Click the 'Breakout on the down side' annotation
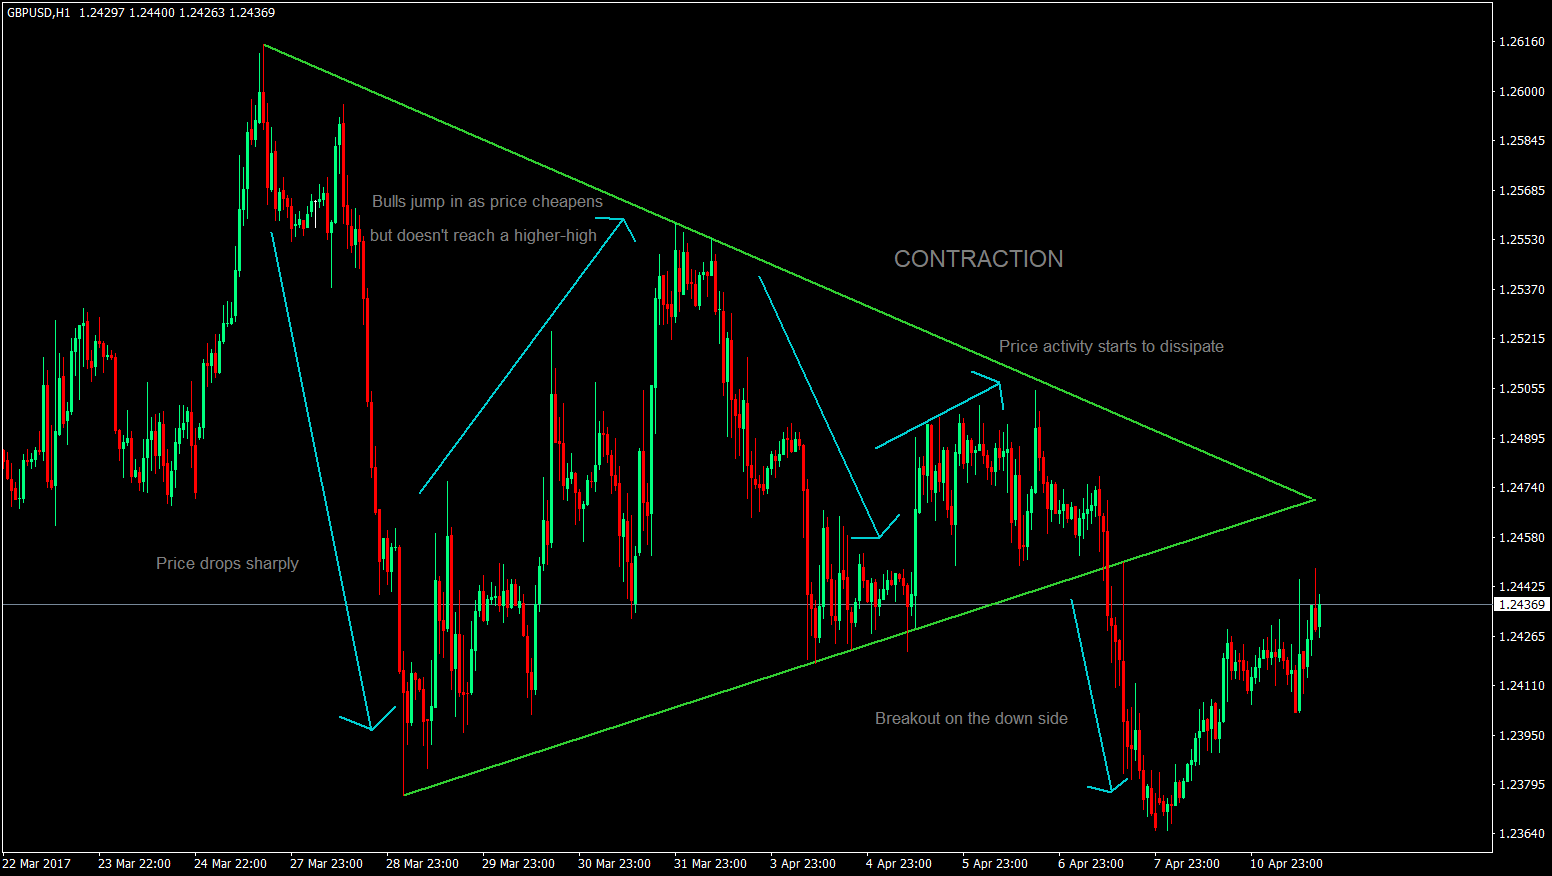 click(x=971, y=718)
